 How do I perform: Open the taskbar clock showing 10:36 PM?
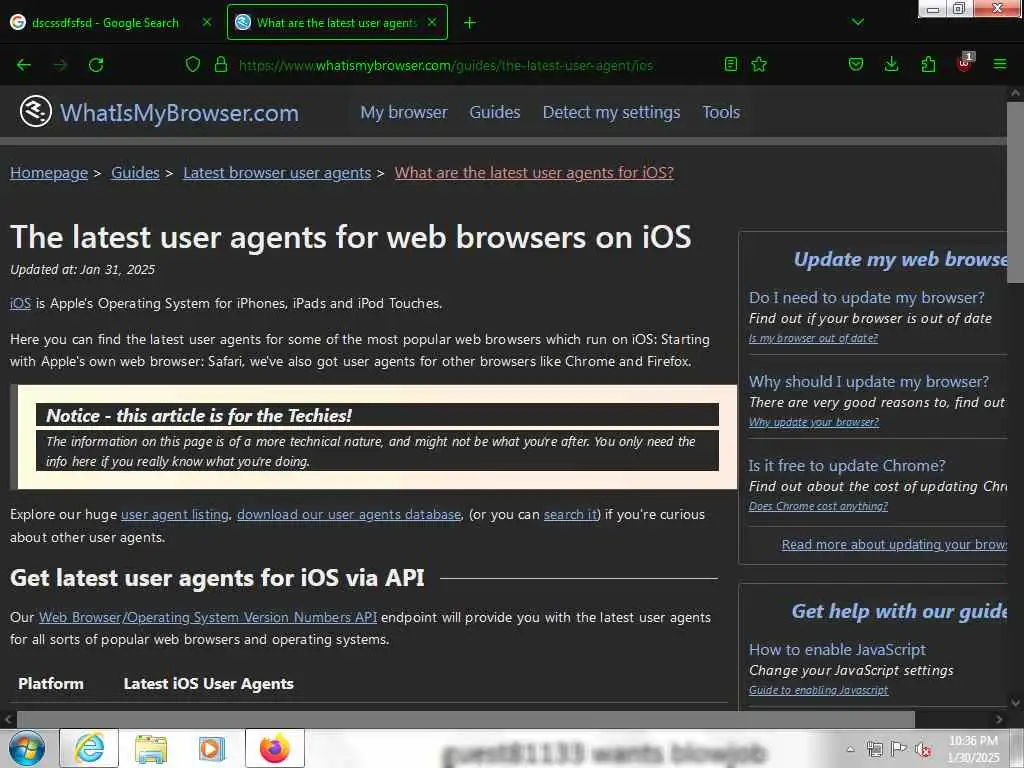click(973, 749)
